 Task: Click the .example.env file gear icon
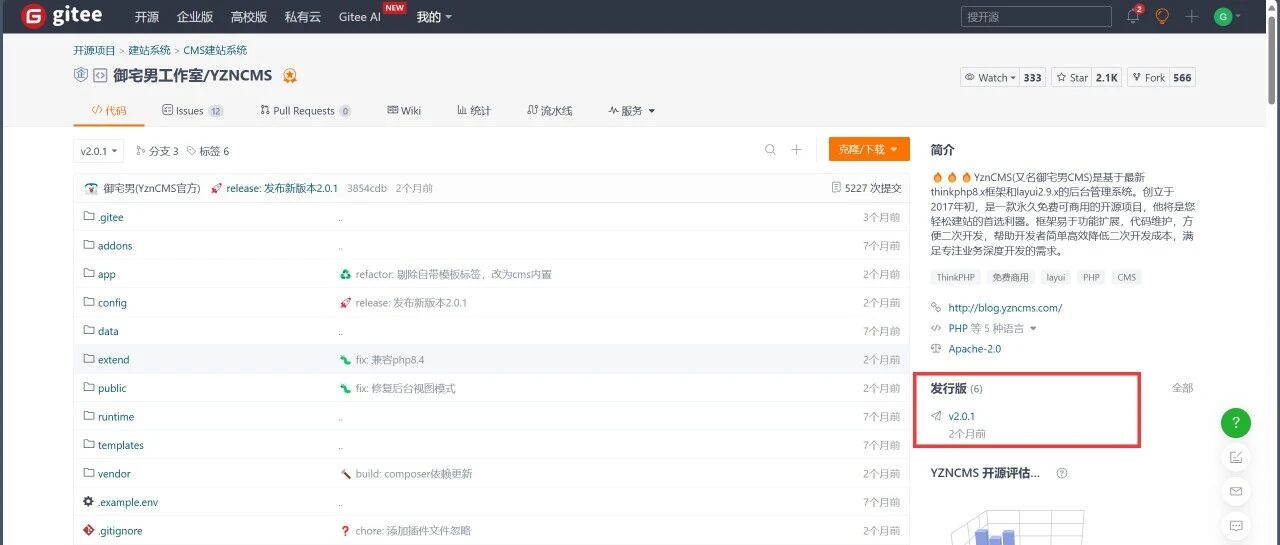click(89, 502)
